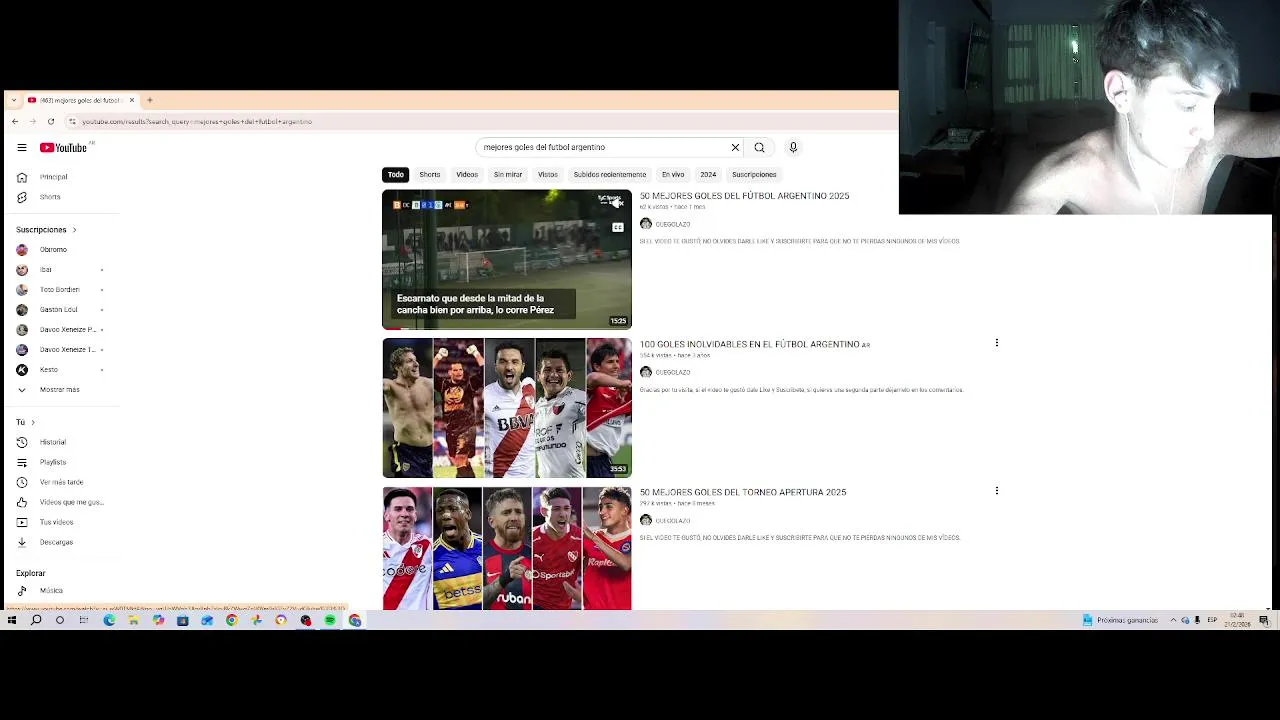Open options for 100 Goles Inolvidables video
The height and width of the screenshot is (720, 1280).
tap(996, 343)
